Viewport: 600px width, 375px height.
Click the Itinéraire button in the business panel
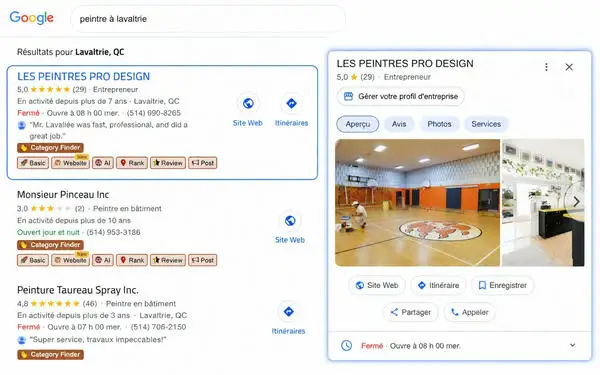pyautogui.click(x=439, y=285)
